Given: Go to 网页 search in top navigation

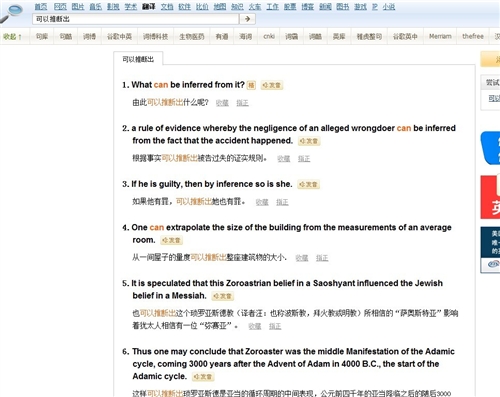Looking at the screenshot, I should coord(60,7).
